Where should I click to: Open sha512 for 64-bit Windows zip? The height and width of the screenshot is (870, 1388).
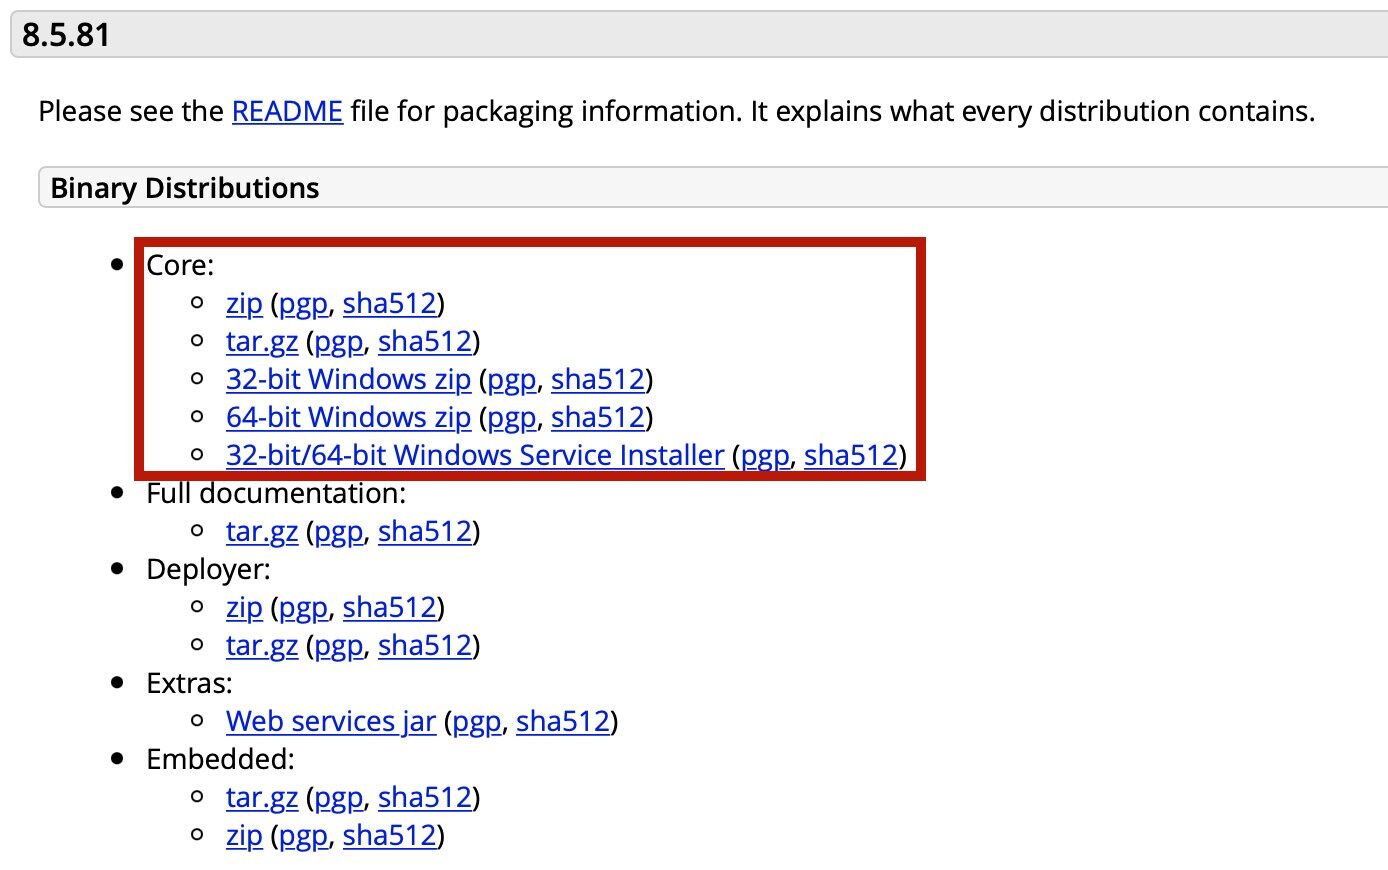pos(598,417)
